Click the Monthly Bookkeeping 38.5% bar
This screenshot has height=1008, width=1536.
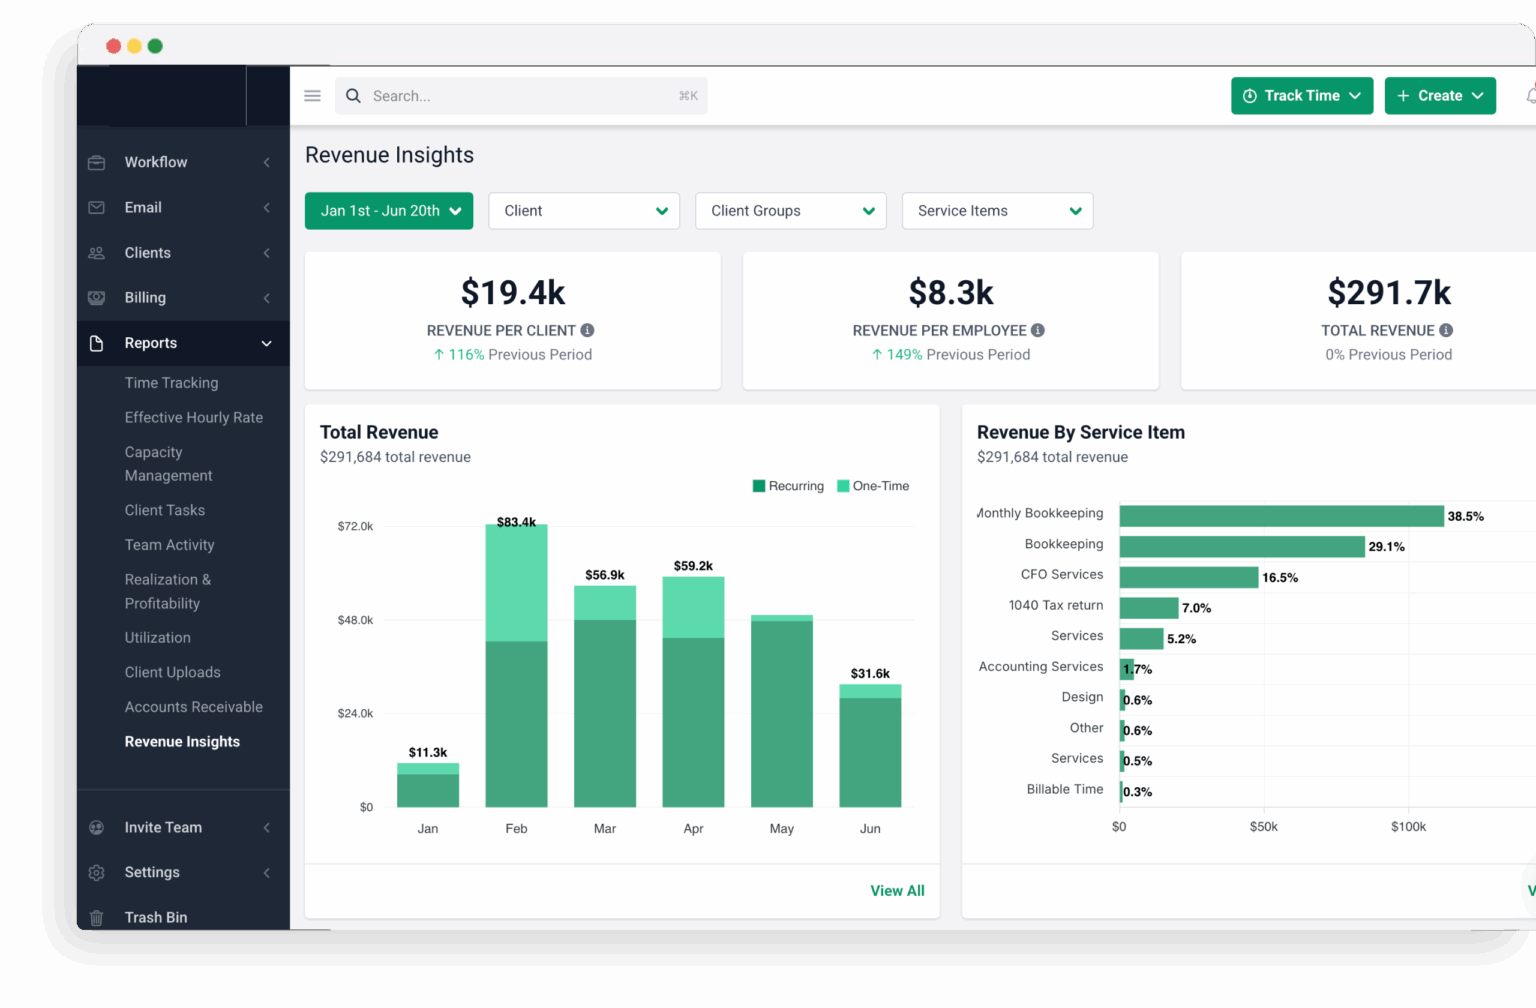1282,516
